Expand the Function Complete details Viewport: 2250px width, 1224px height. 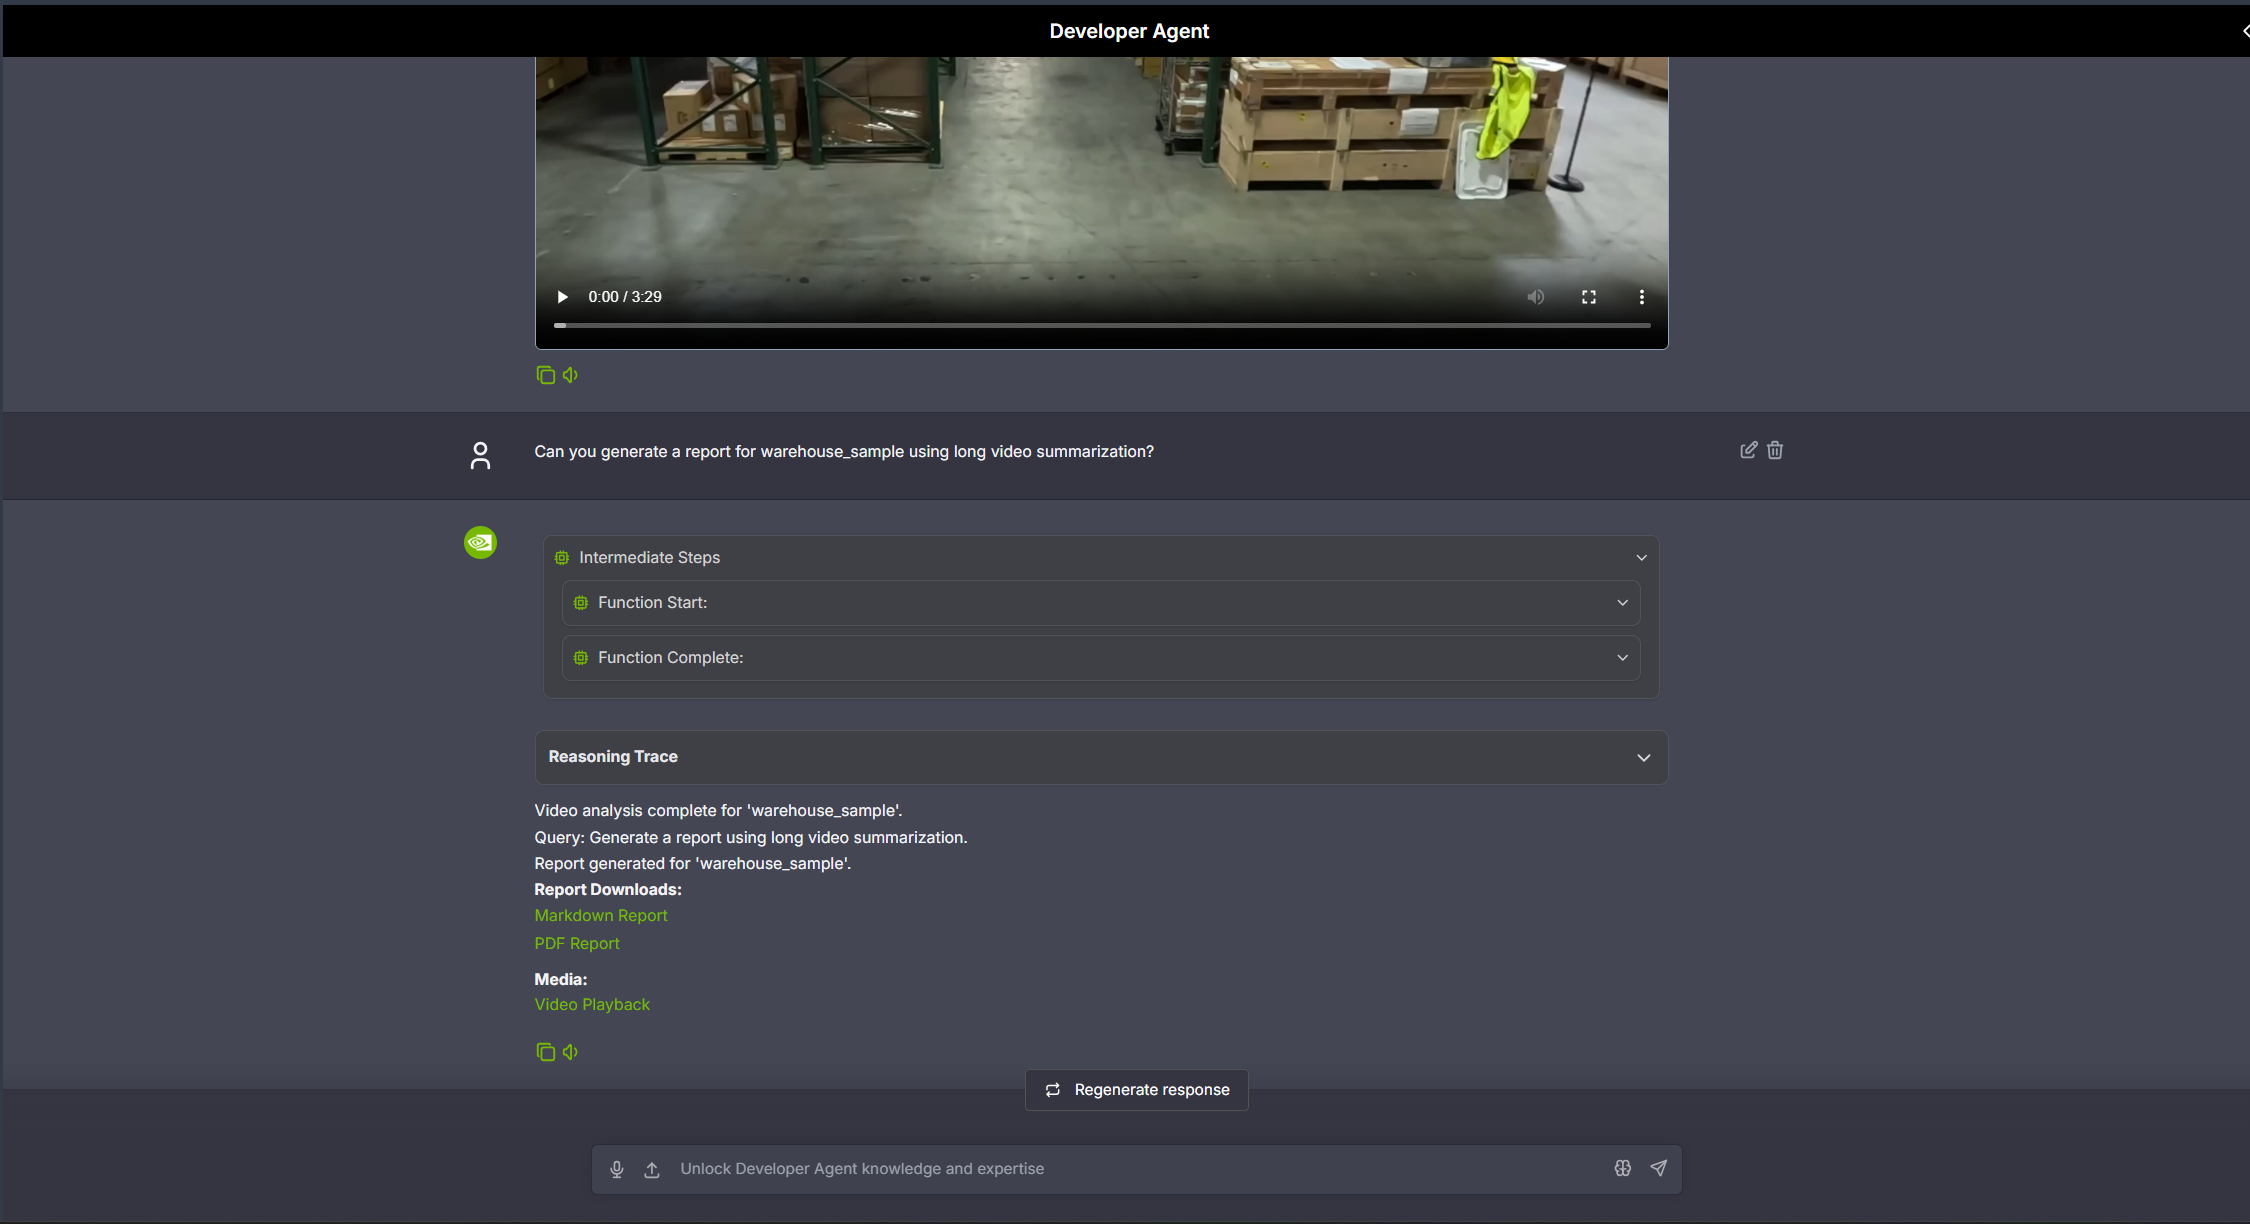[x=1623, y=657]
